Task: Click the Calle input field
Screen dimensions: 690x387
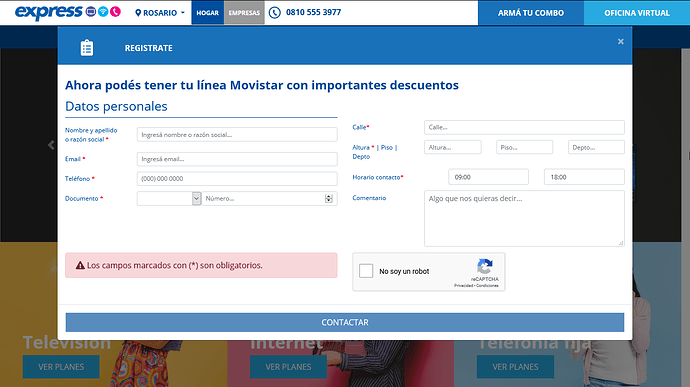Action: [524, 127]
